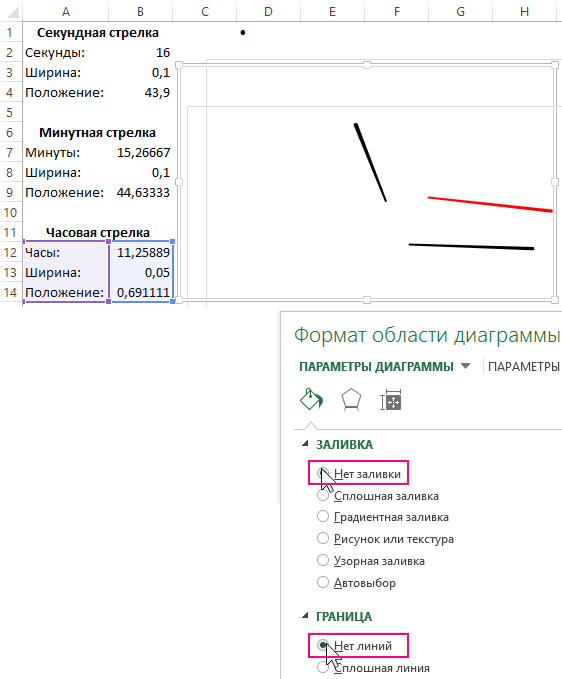Select column E header
The height and width of the screenshot is (679, 562).
point(333,11)
